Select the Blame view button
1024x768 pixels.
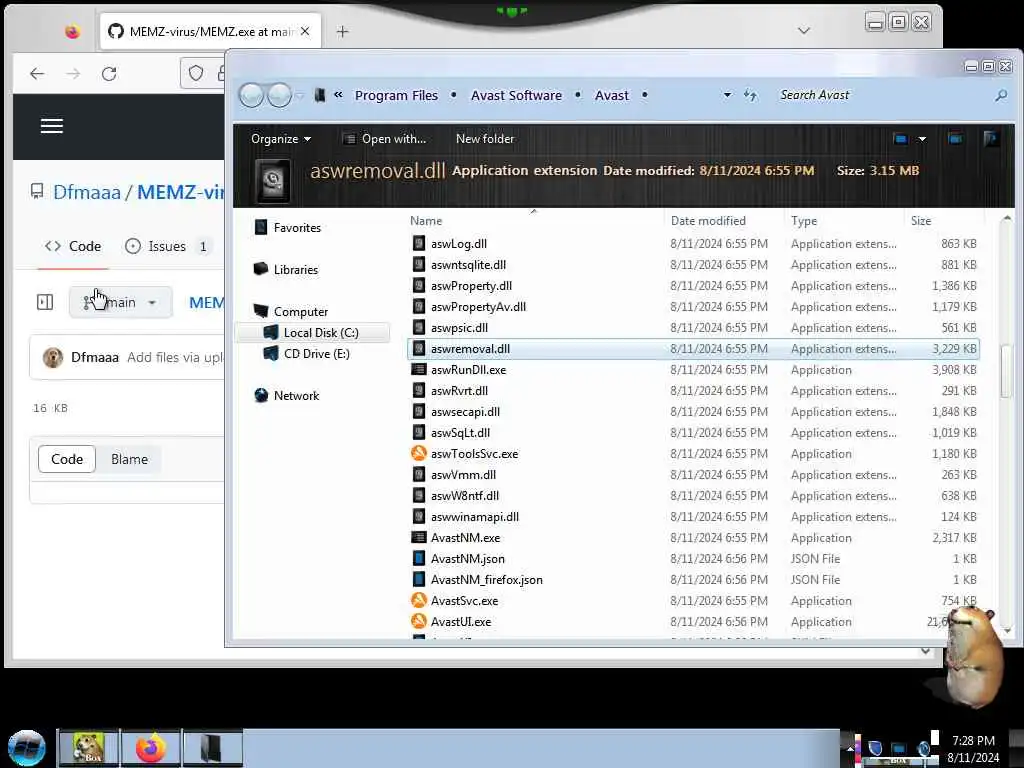click(129, 459)
